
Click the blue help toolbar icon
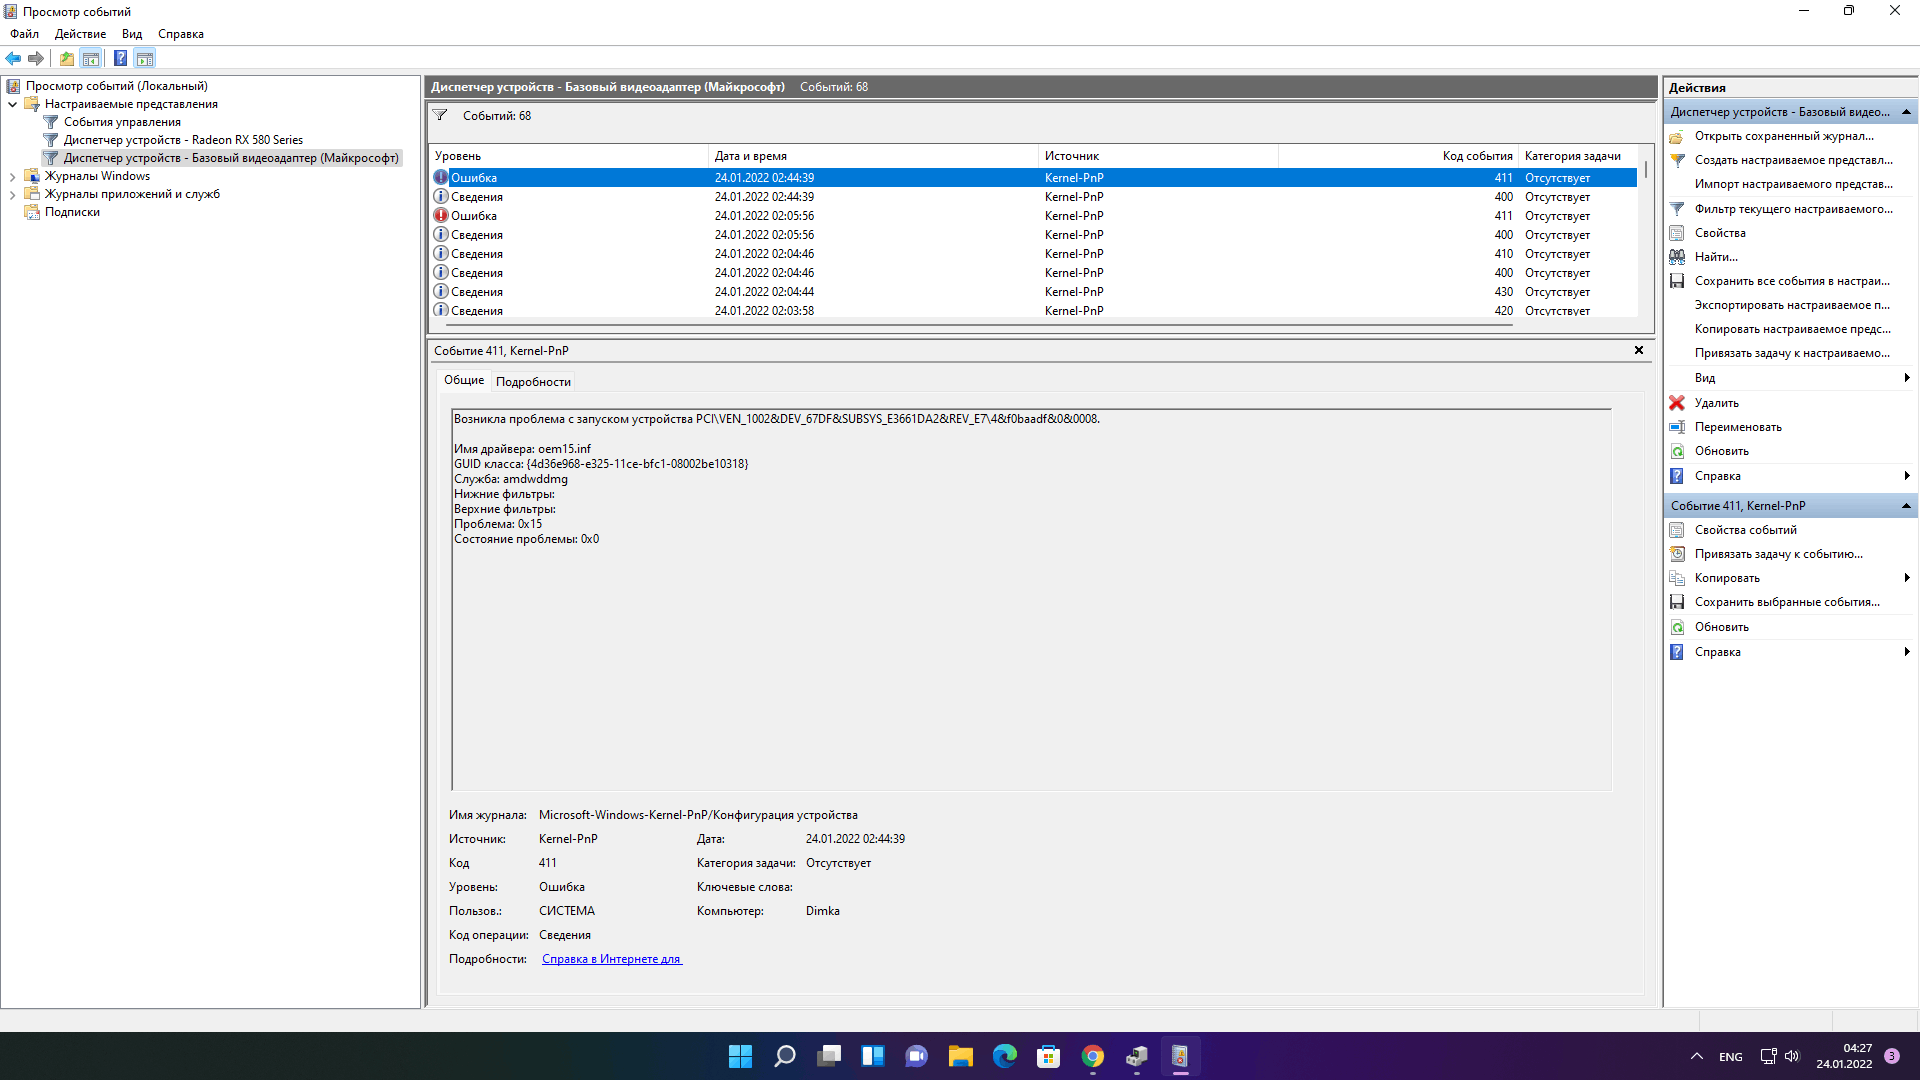click(x=120, y=58)
